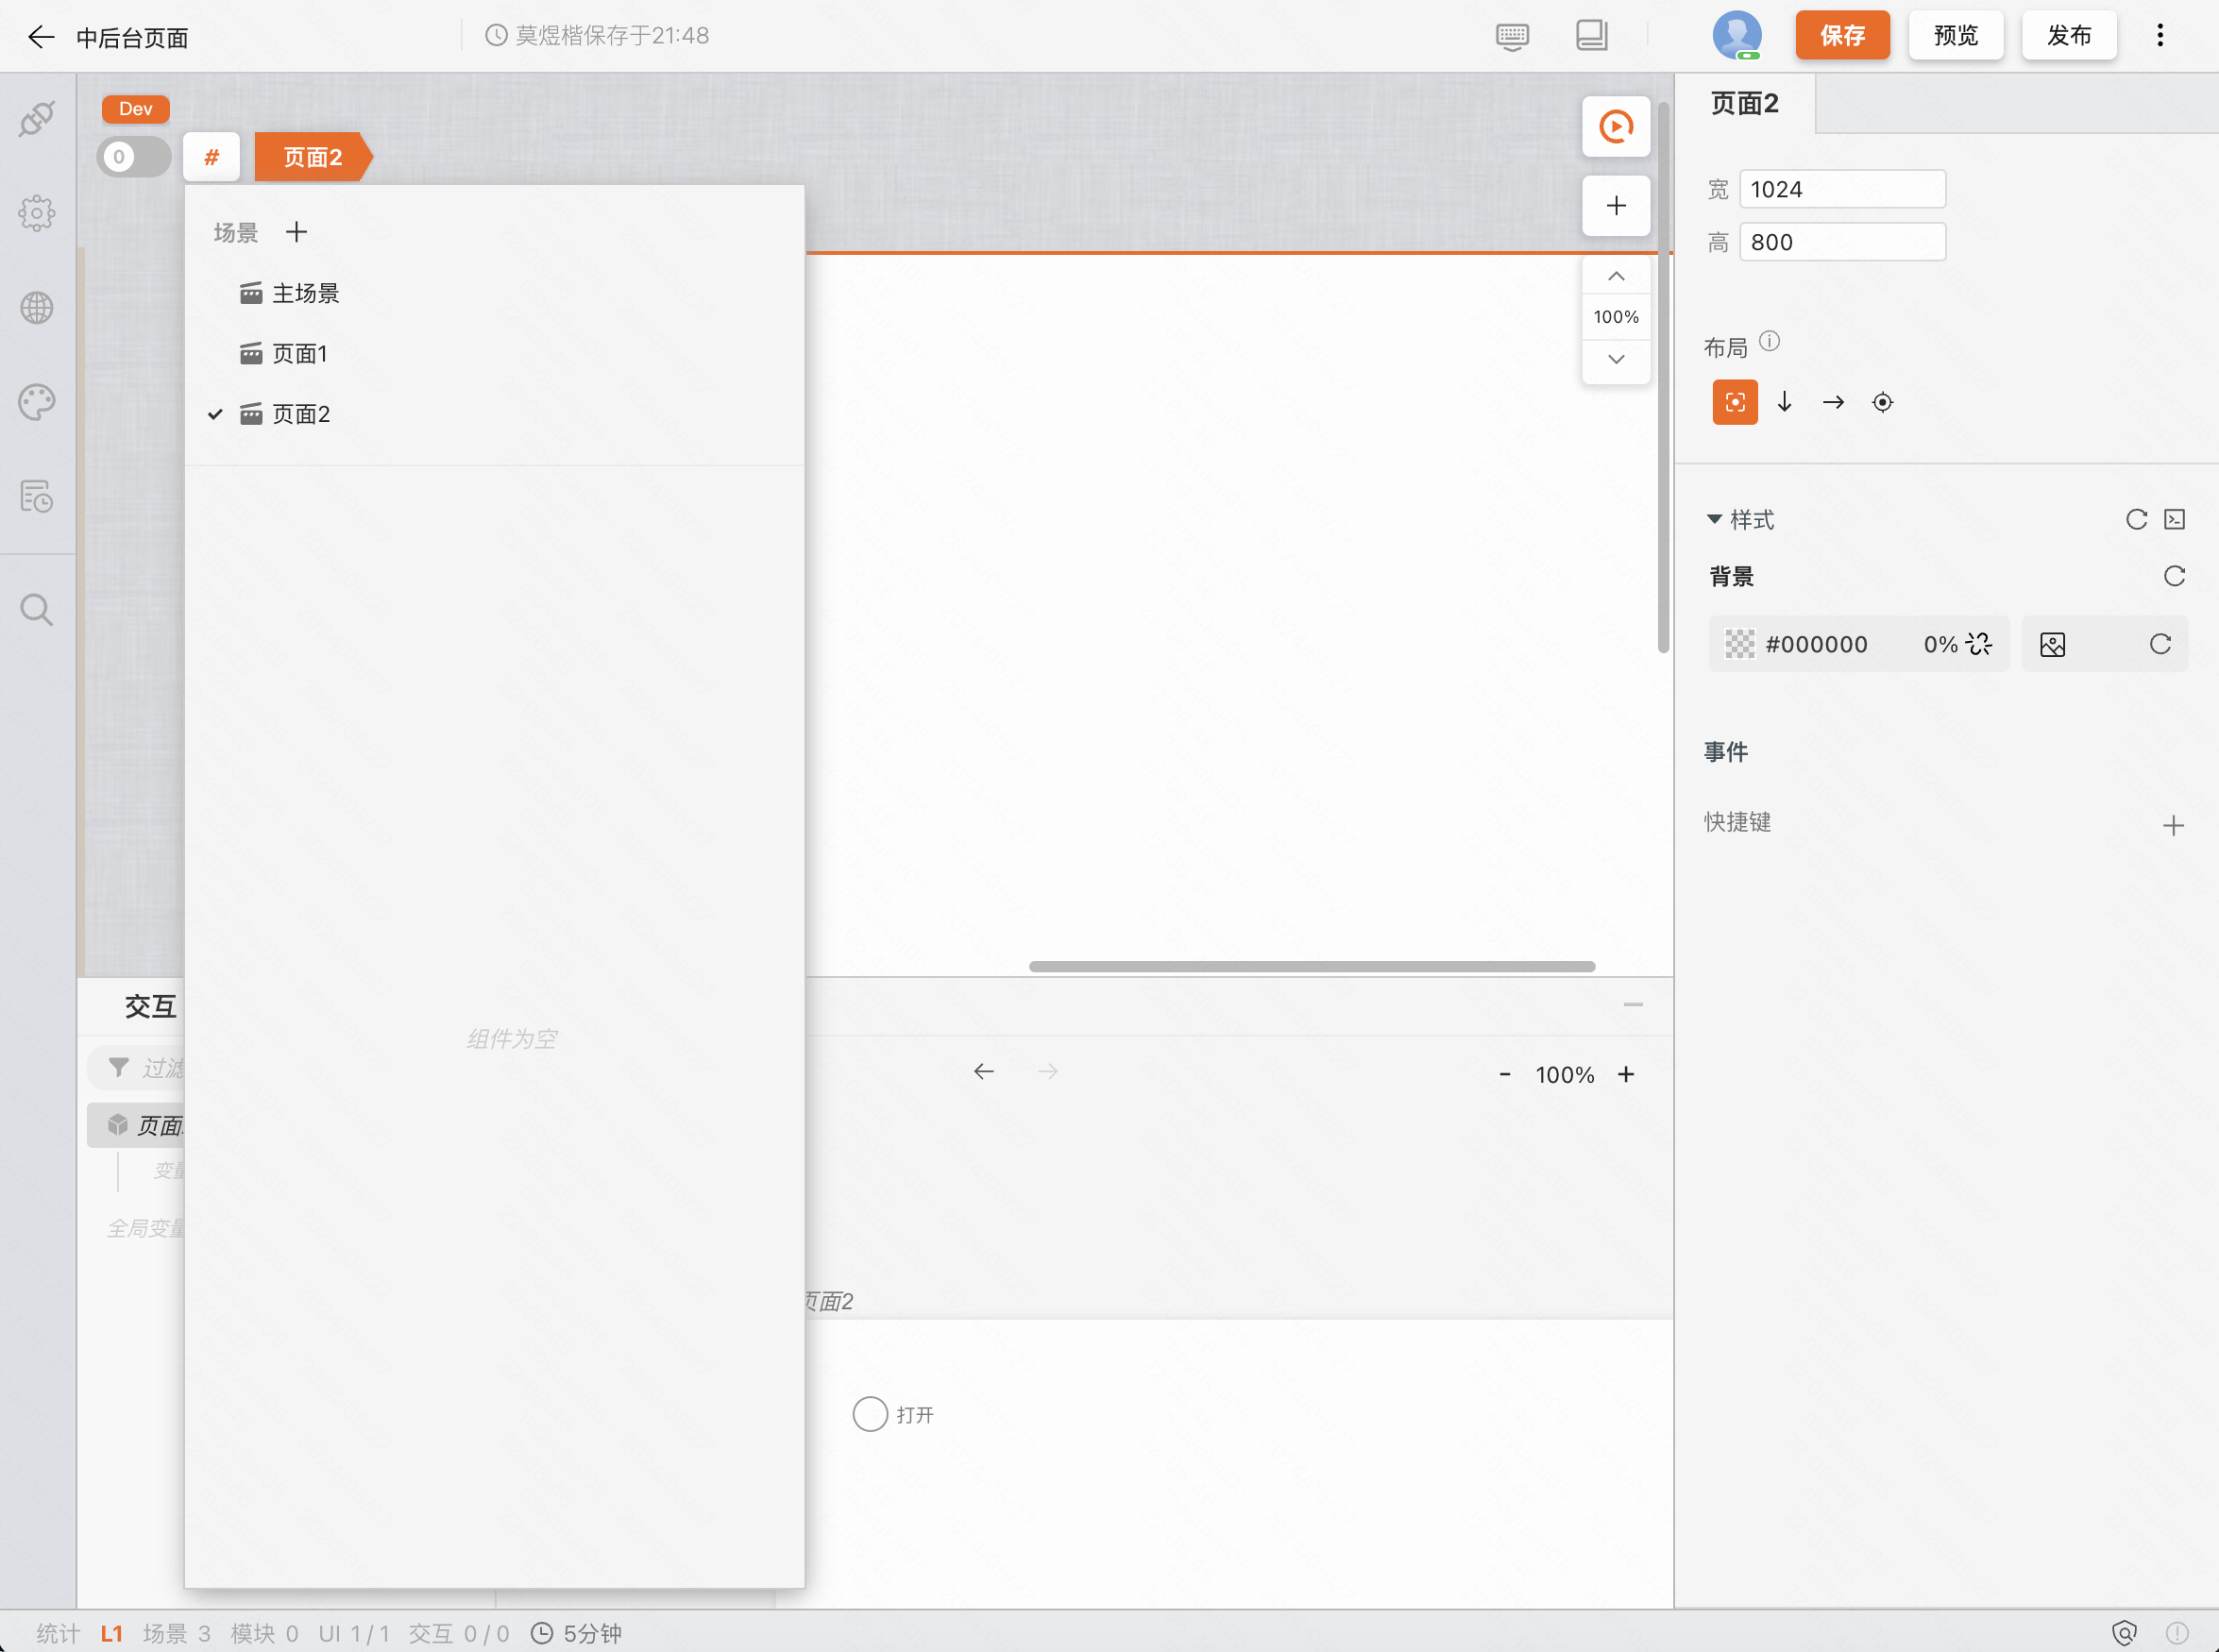The width and height of the screenshot is (2219, 1652).
Task: Click the background image picker icon
Action: pyautogui.click(x=2052, y=645)
